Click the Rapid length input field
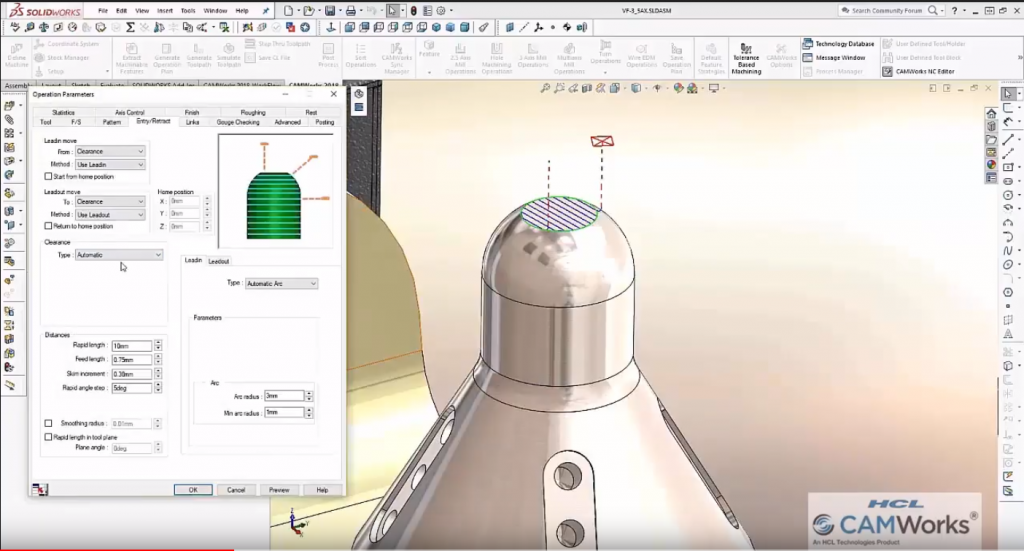1024x551 pixels. pyautogui.click(x=131, y=346)
